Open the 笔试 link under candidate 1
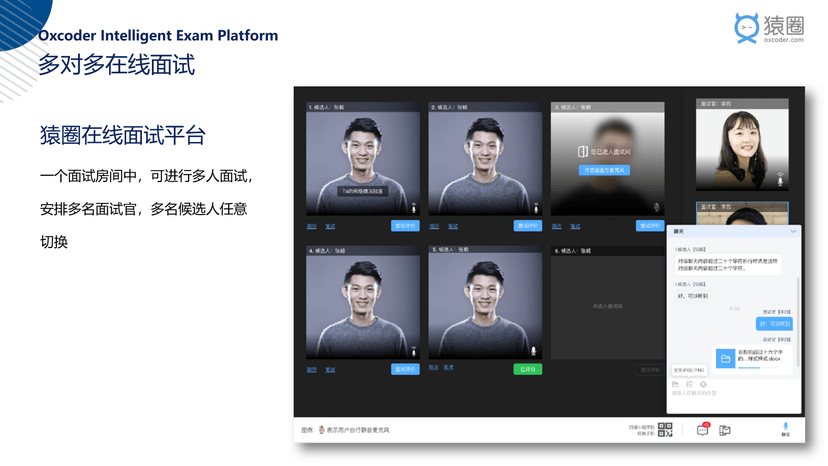The width and height of the screenshot is (828, 466). pyautogui.click(x=330, y=226)
